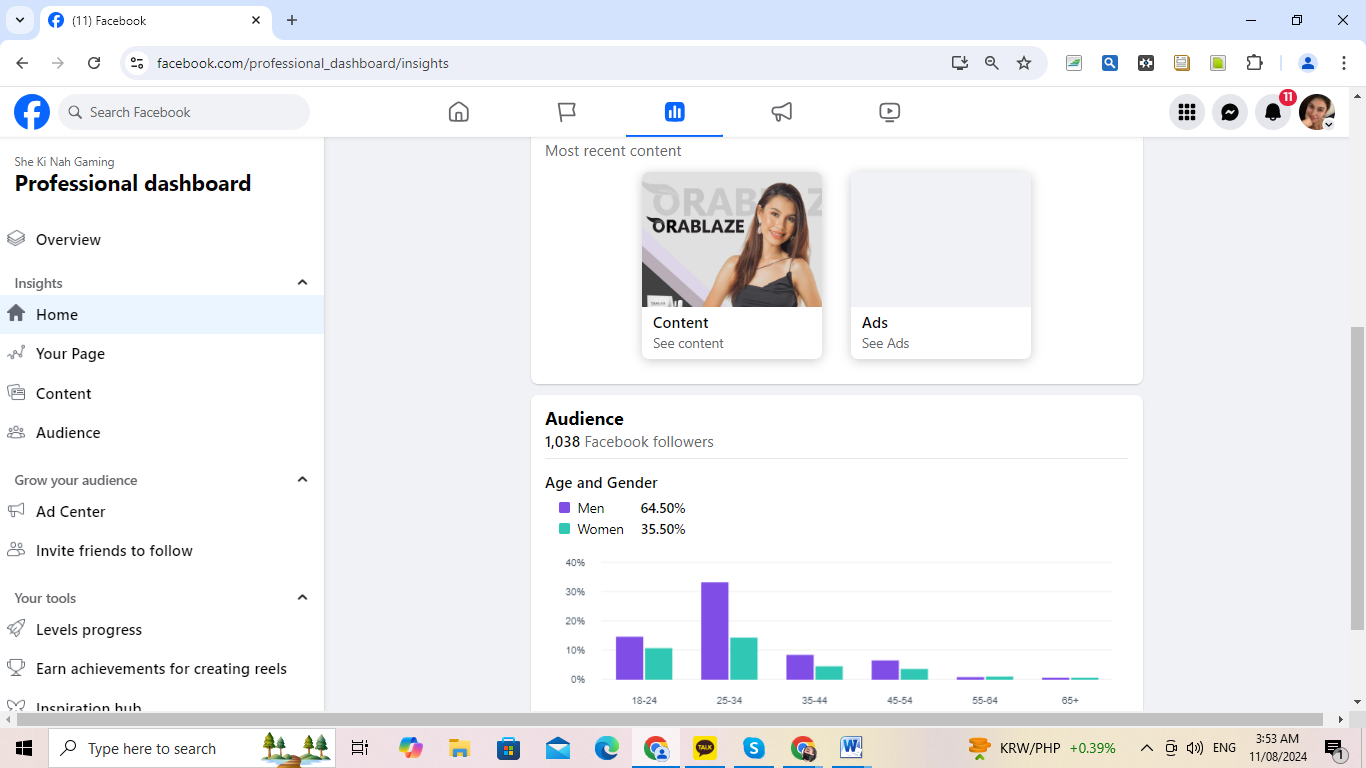
Task: Click the Windows taskbar search box
Action: 190,748
